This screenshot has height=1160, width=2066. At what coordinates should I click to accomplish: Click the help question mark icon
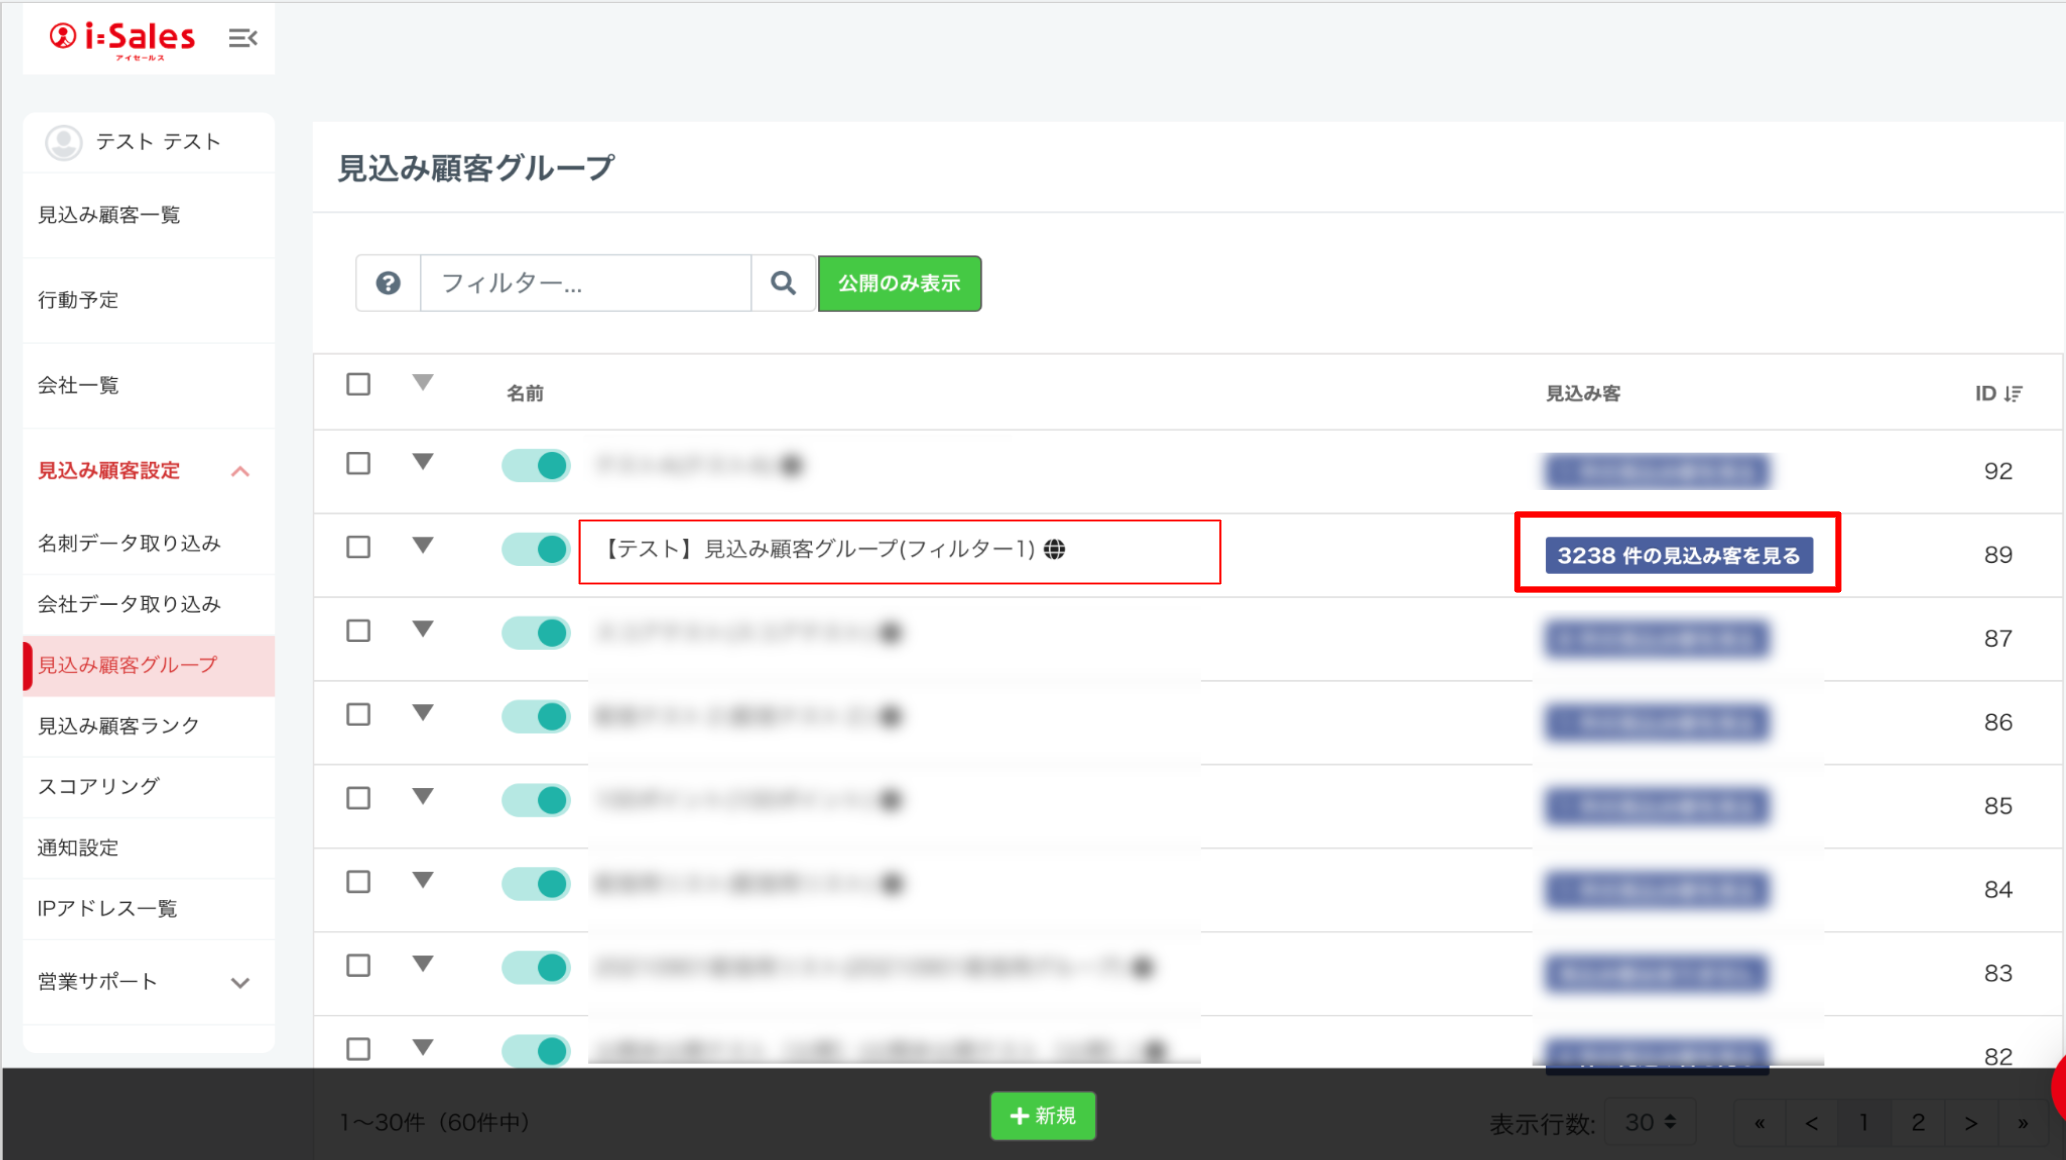pyautogui.click(x=388, y=283)
